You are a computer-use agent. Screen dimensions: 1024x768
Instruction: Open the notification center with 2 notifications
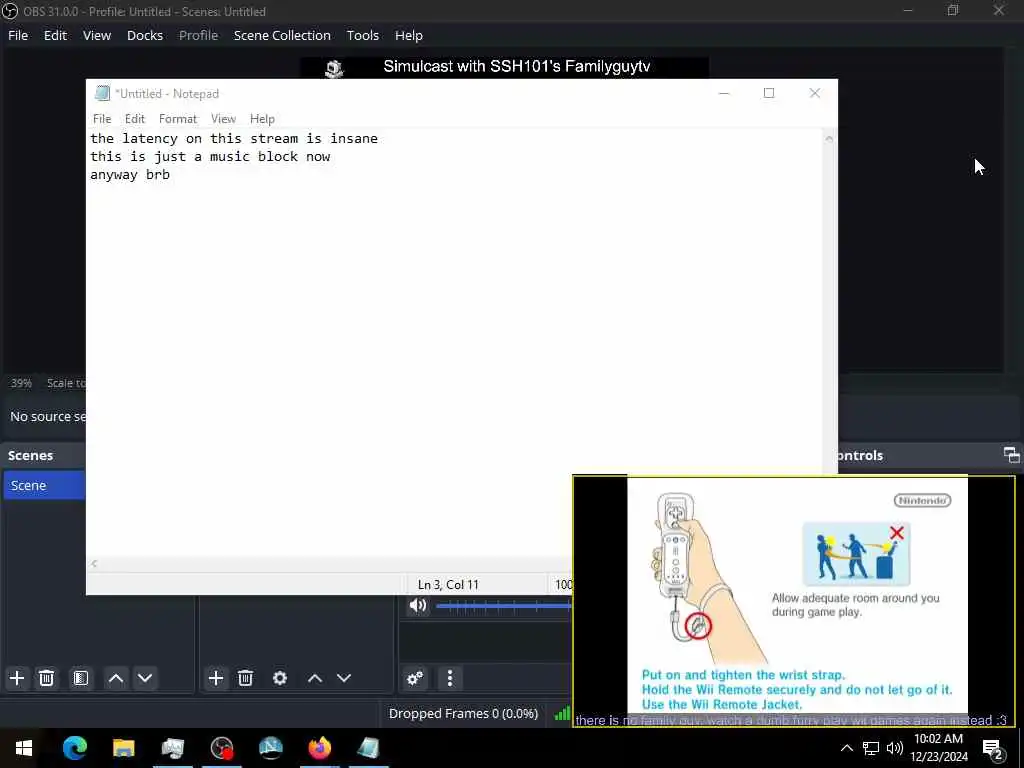tap(993, 749)
